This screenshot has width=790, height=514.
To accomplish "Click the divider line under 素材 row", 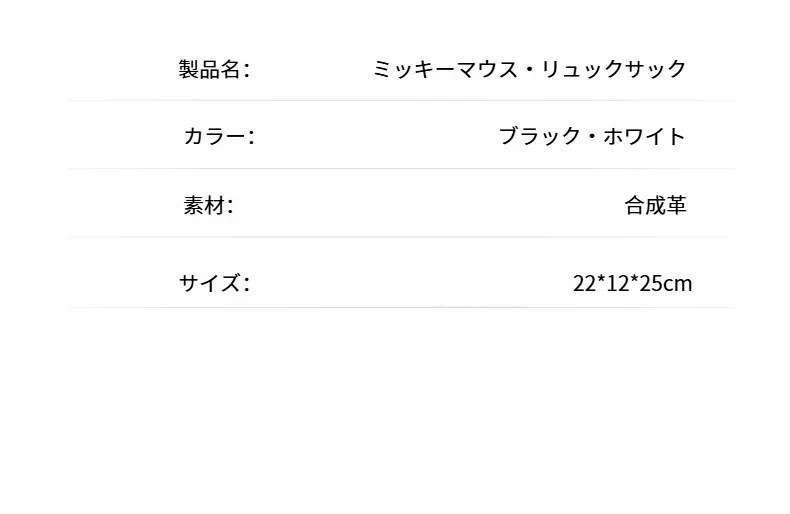I will click(402, 236).
